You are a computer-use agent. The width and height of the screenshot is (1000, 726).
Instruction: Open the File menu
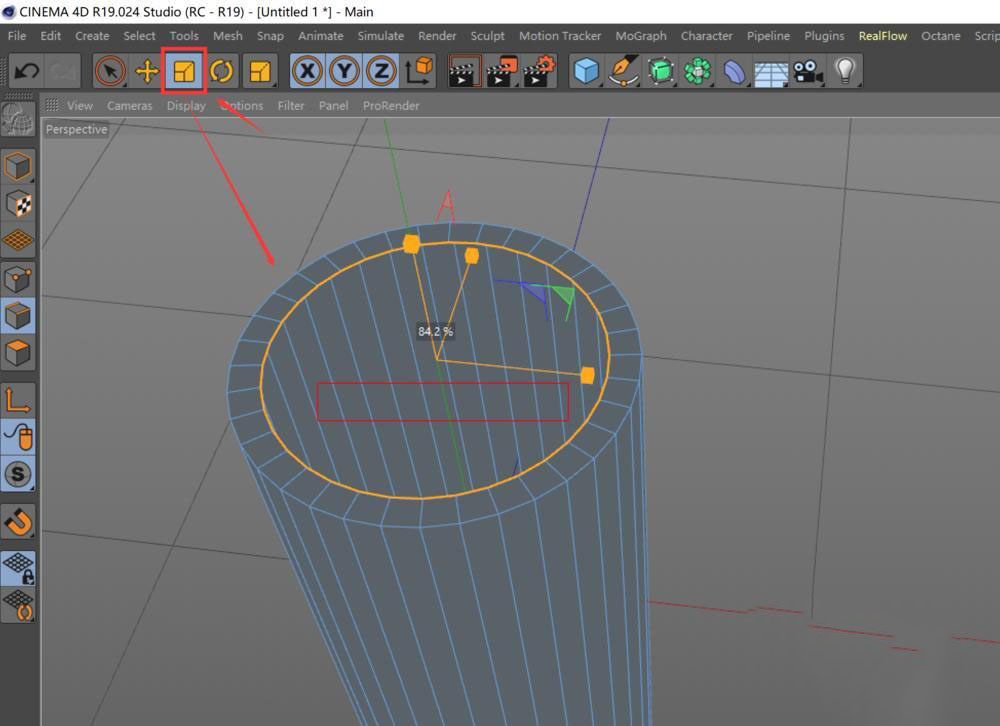click(17, 36)
